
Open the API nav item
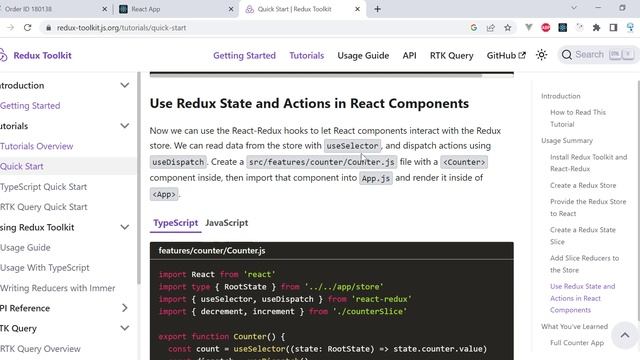click(x=409, y=56)
